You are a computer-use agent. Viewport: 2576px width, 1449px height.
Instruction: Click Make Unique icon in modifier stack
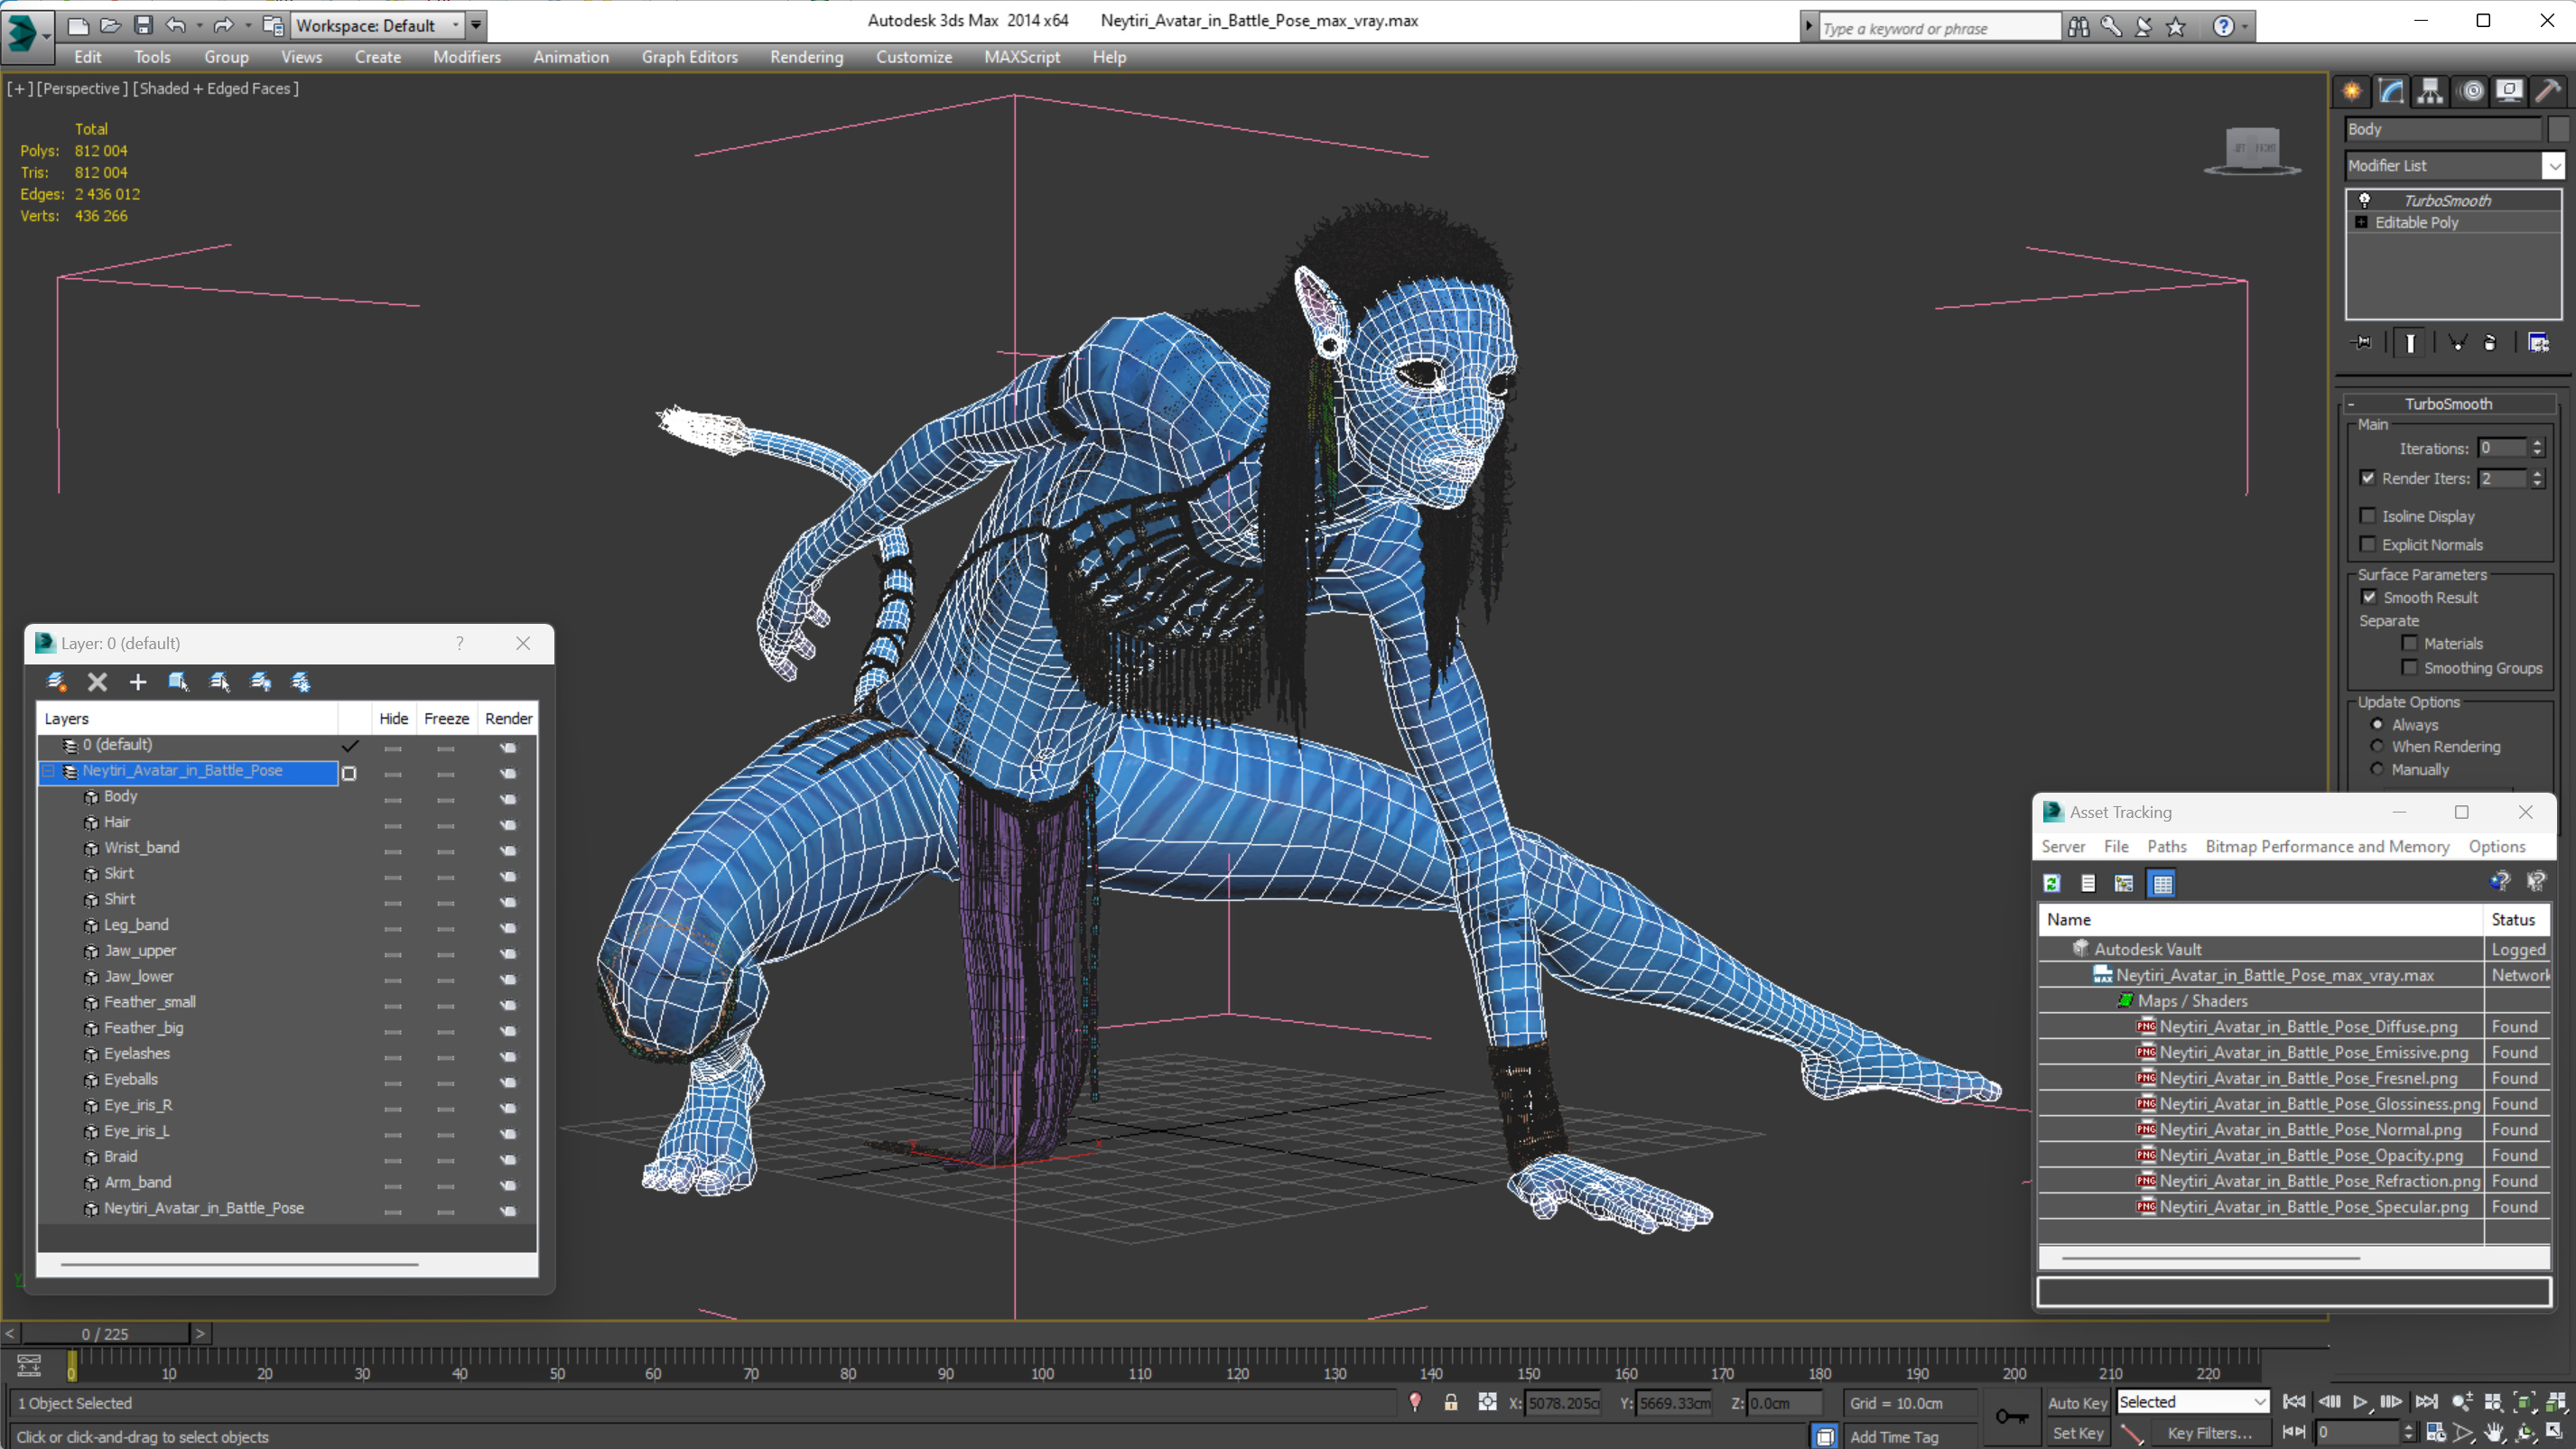(x=2456, y=343)
